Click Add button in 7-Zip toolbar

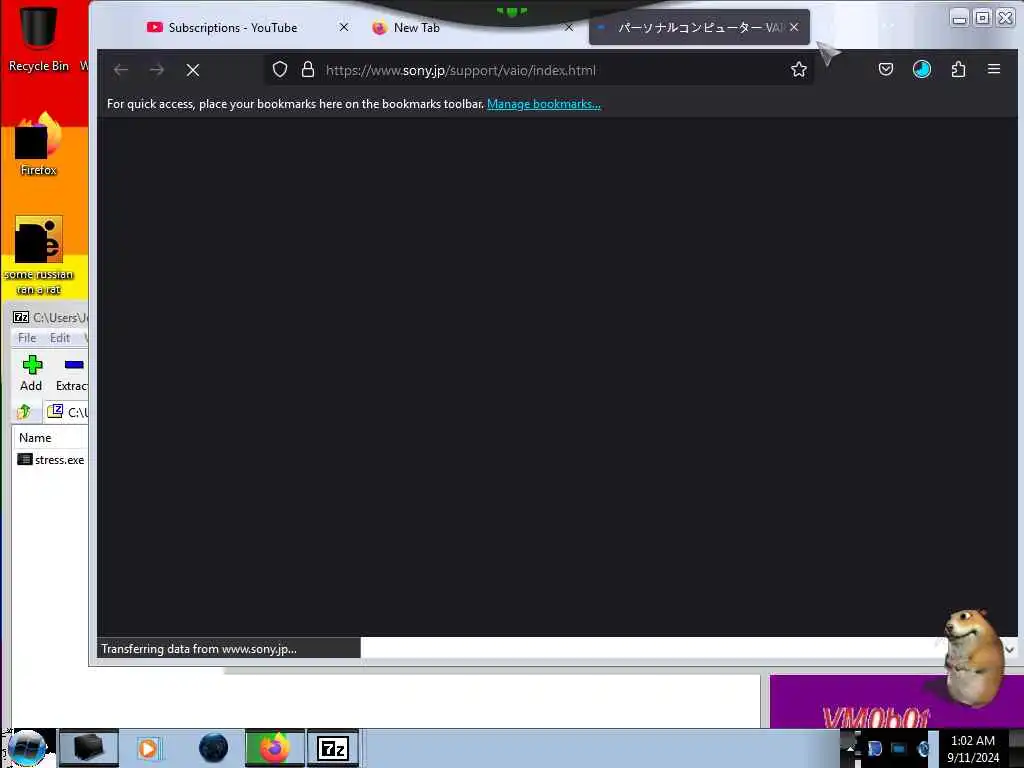31,373
